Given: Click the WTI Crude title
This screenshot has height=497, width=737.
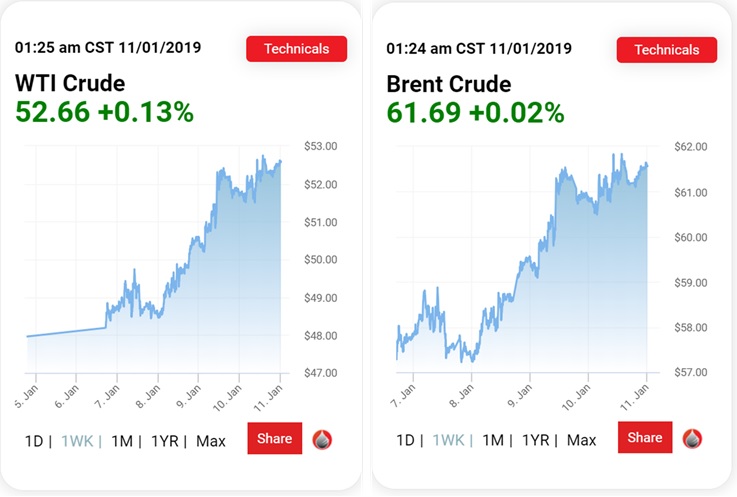Looking at the screenshot, I should [x=70, y=84].
